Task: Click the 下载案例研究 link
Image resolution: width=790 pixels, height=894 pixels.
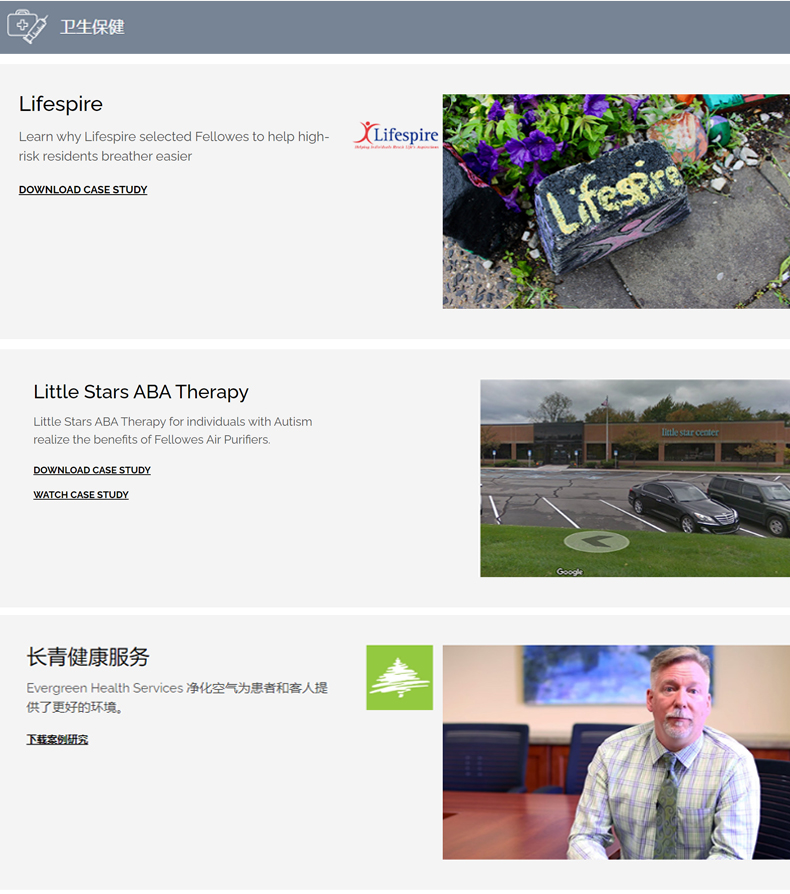Action: pos(57,739)
